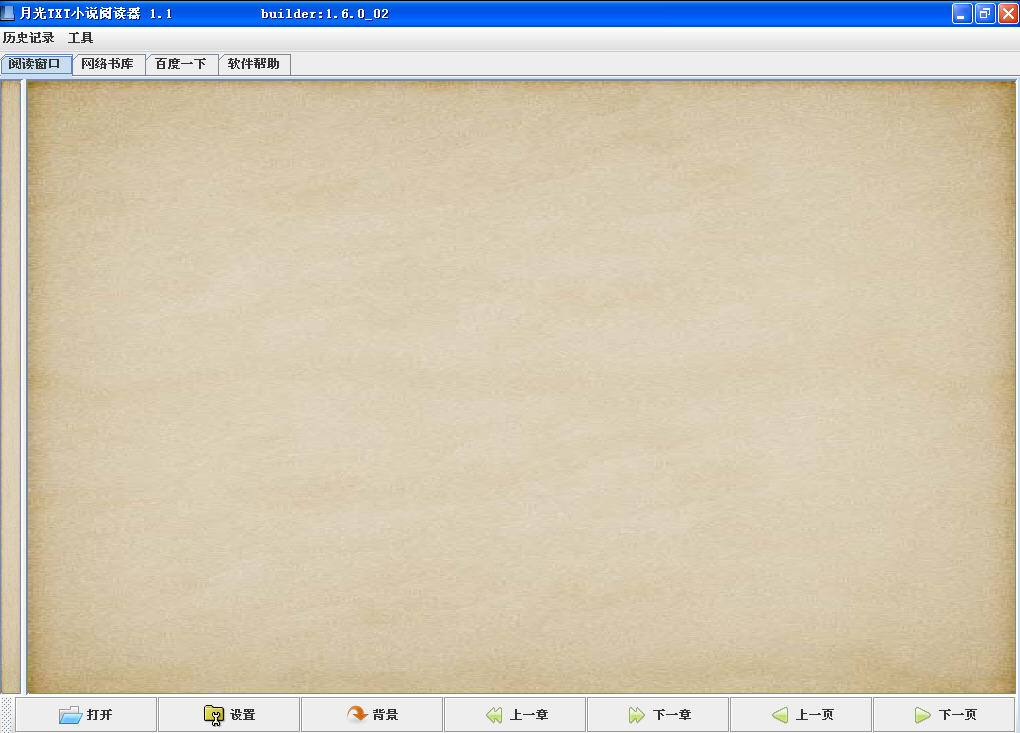Open settings via the 设置 icon
The height and width of the screenshot is (733, 1020).
[x=214, y=715]
